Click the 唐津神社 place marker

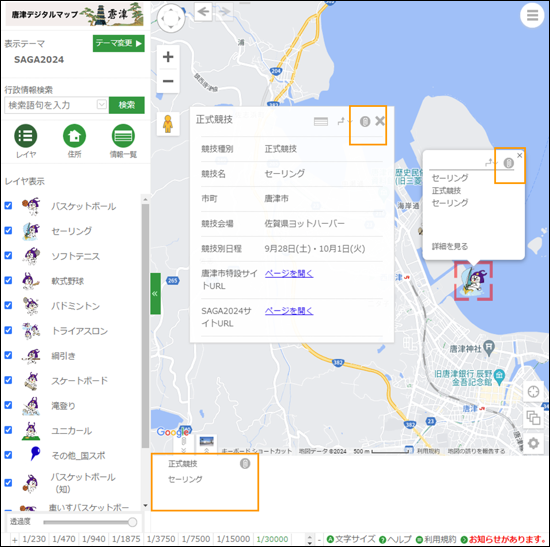[489, 347]
